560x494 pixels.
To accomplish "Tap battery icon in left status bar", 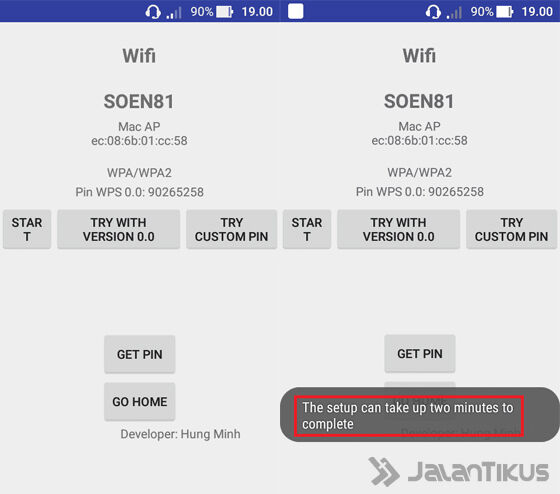I will point(225,12).
